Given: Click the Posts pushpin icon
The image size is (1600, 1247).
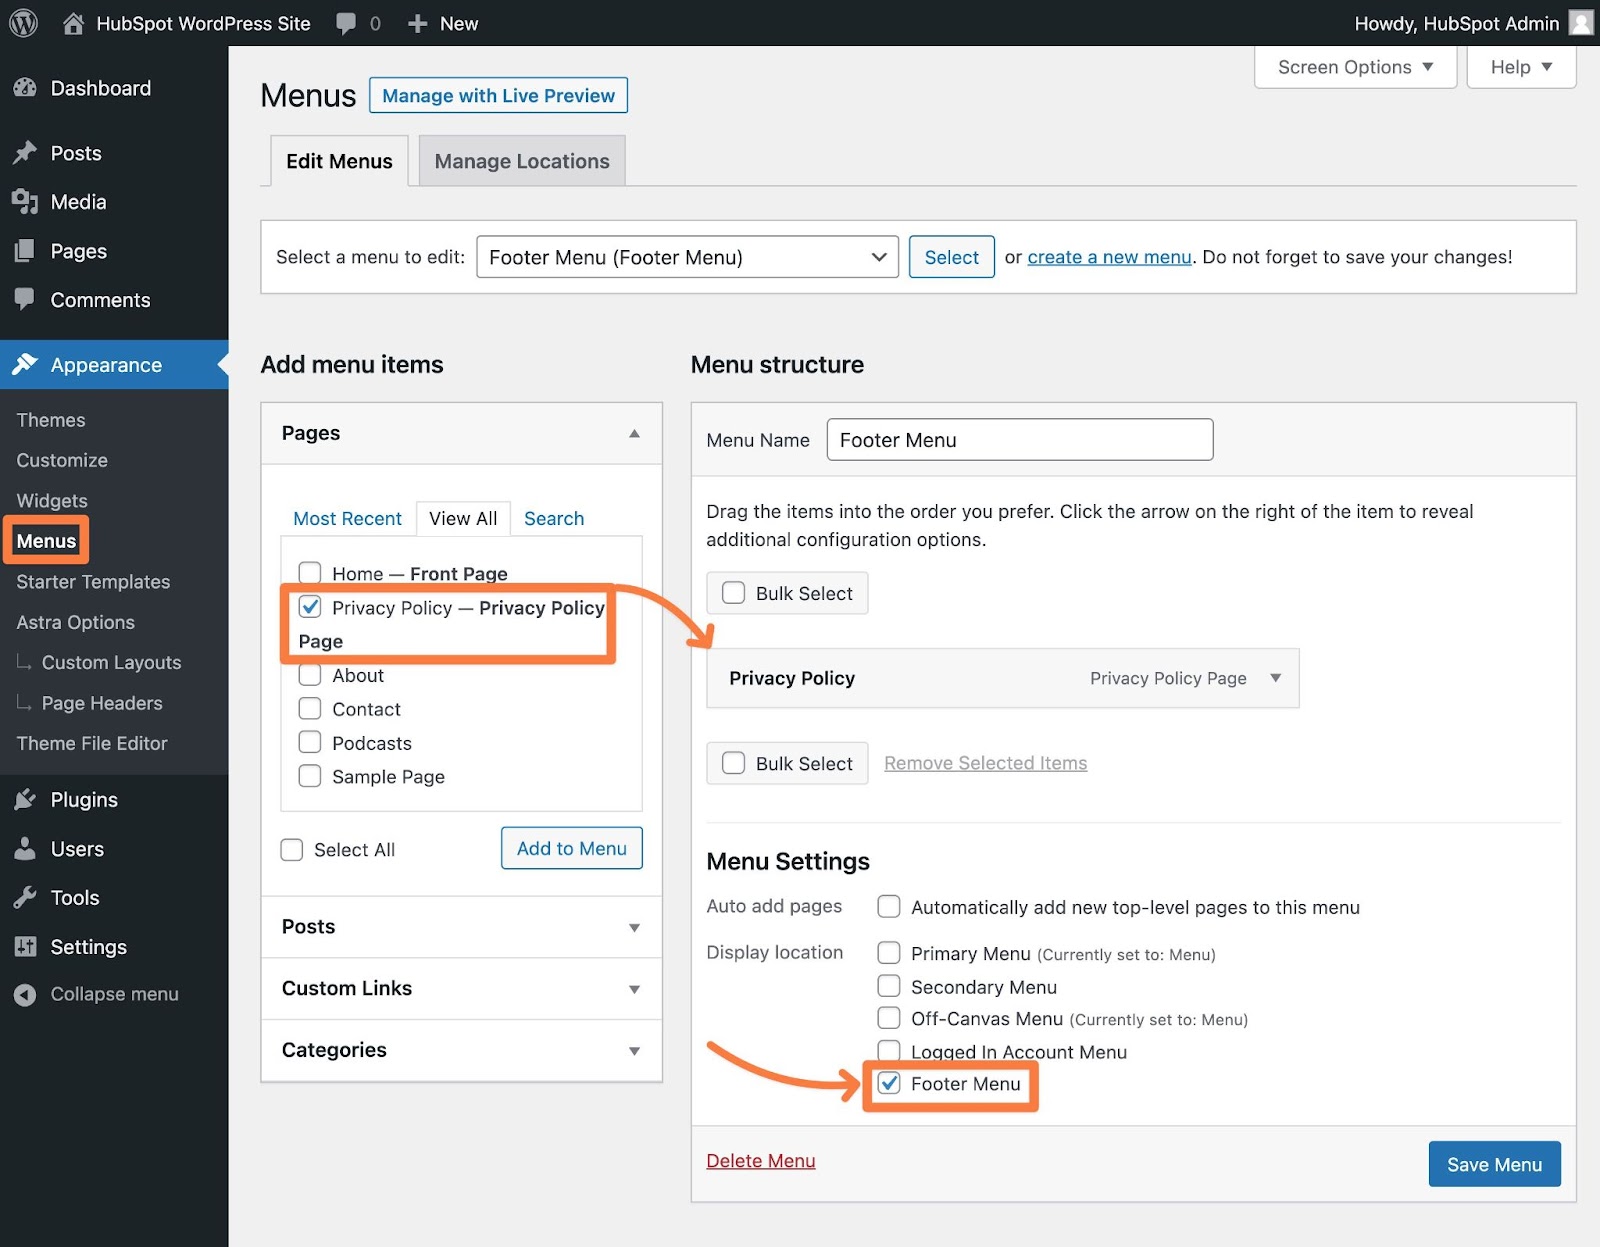Looking at the screenshot, I should (x=25, y=153).
